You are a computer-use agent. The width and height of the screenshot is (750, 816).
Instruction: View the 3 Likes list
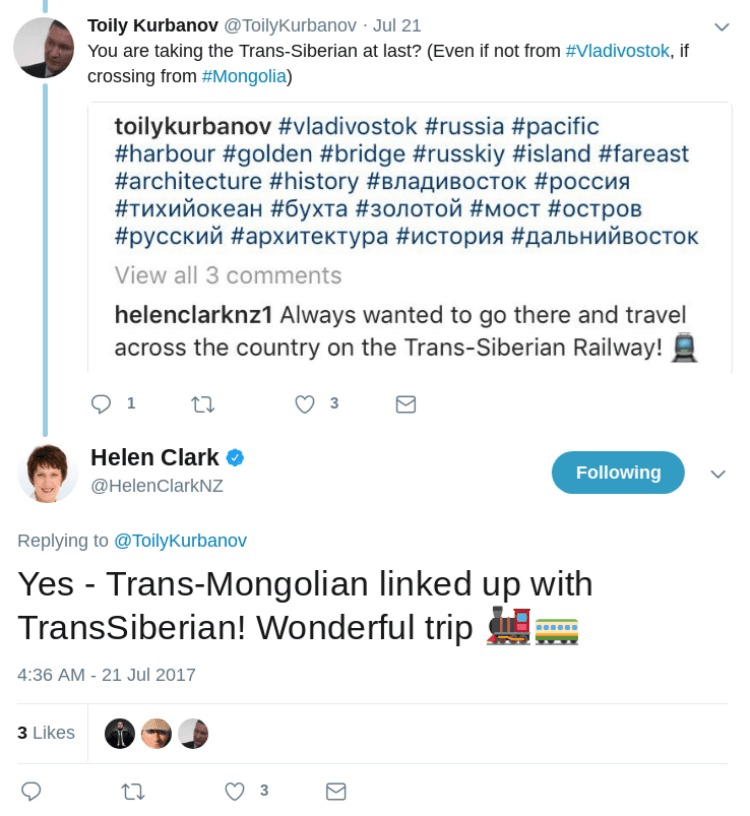(x=46, y=733)
